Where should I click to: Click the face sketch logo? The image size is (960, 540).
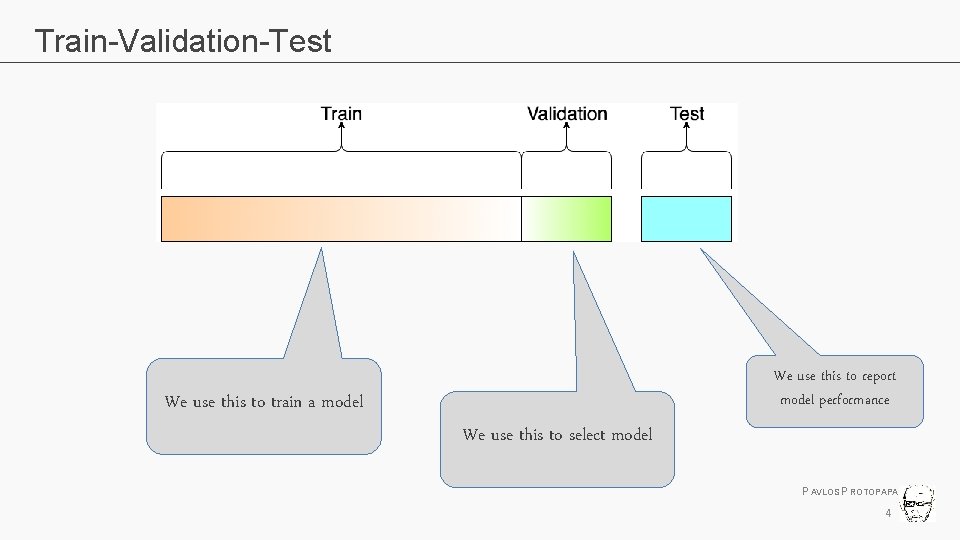(x=919, y=504)
